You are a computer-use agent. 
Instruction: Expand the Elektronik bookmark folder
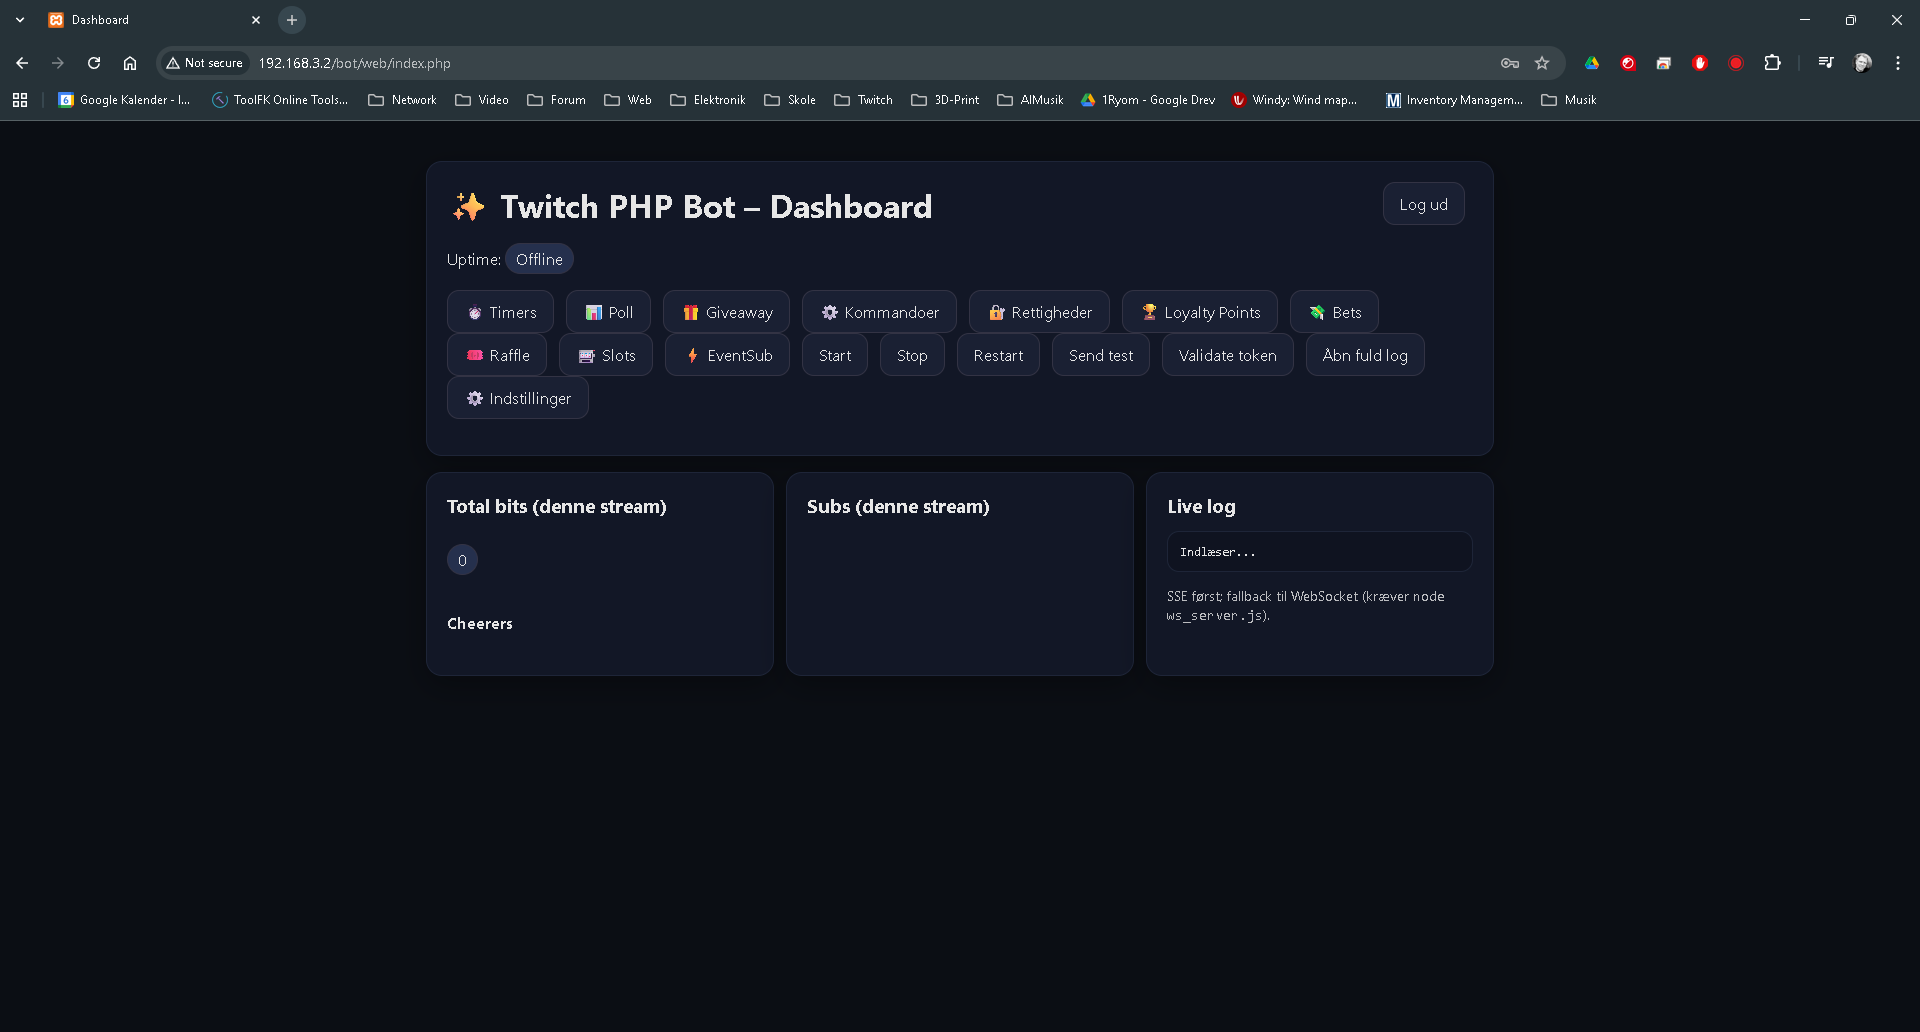708,100
